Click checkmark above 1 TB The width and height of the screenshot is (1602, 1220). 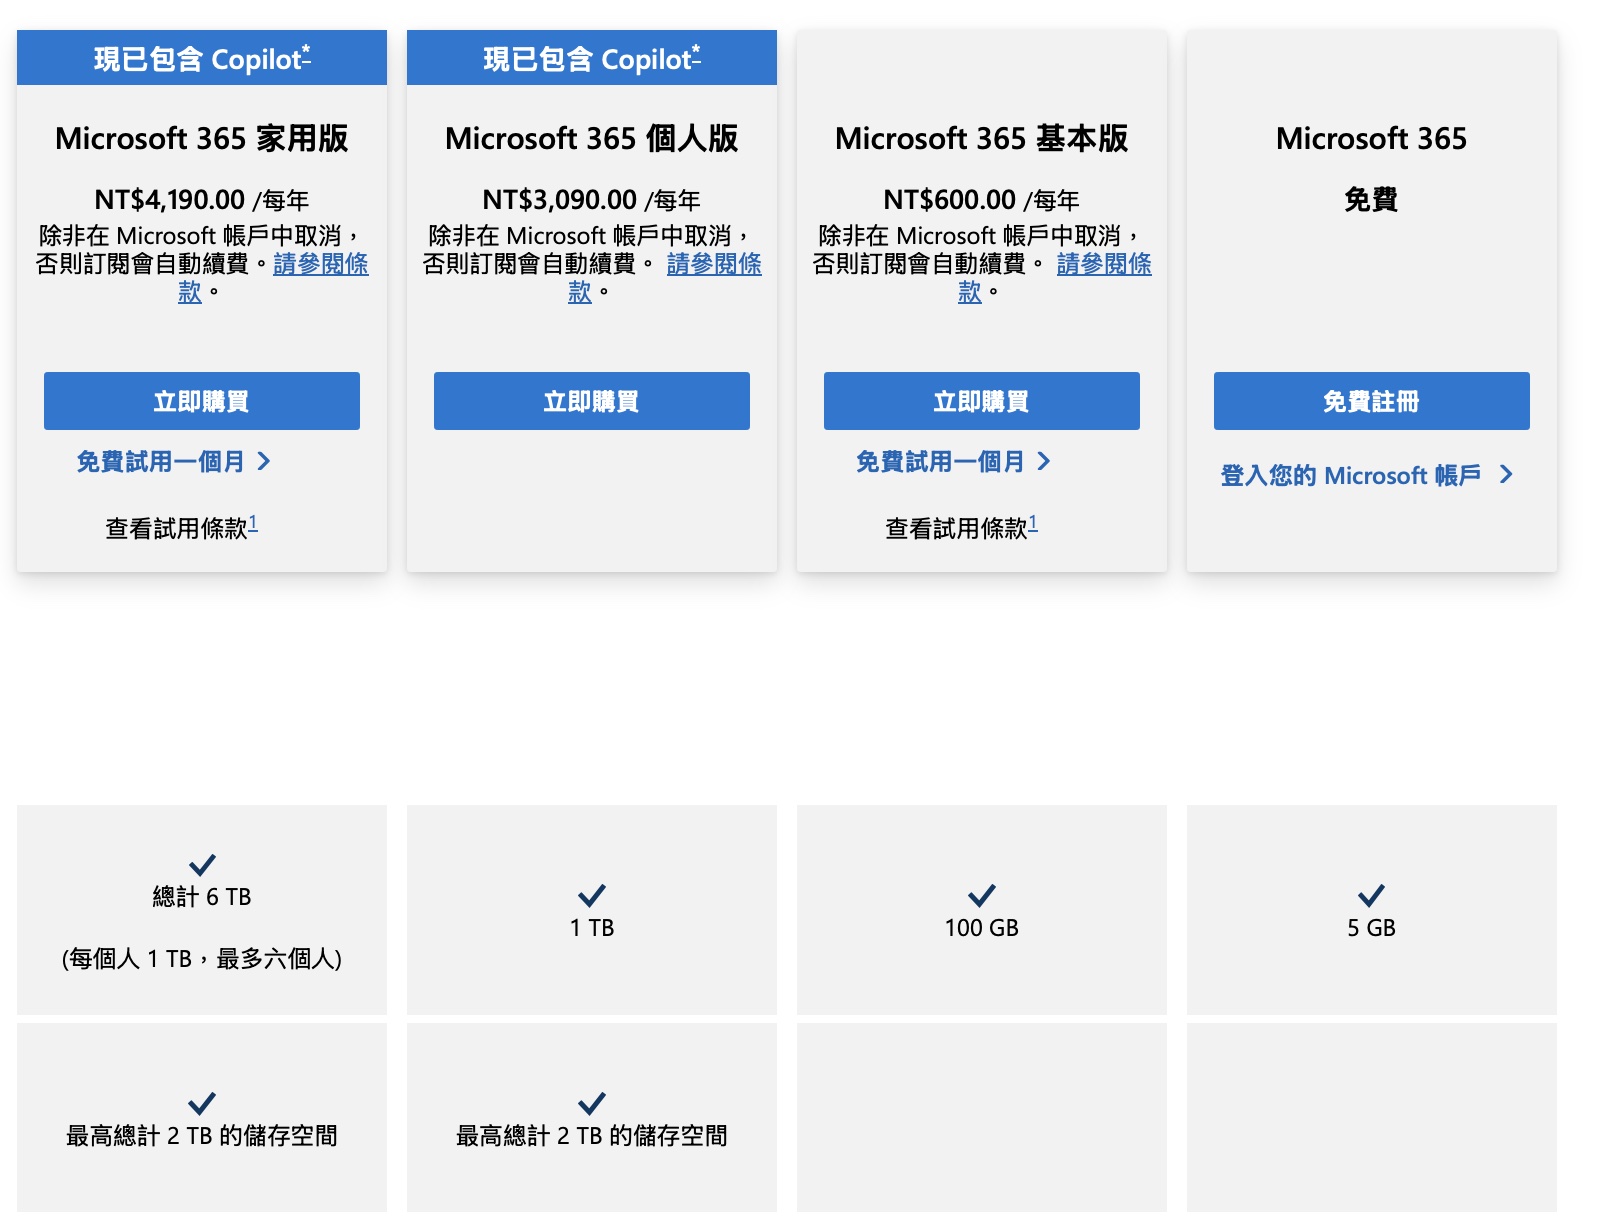pos(592,896)
